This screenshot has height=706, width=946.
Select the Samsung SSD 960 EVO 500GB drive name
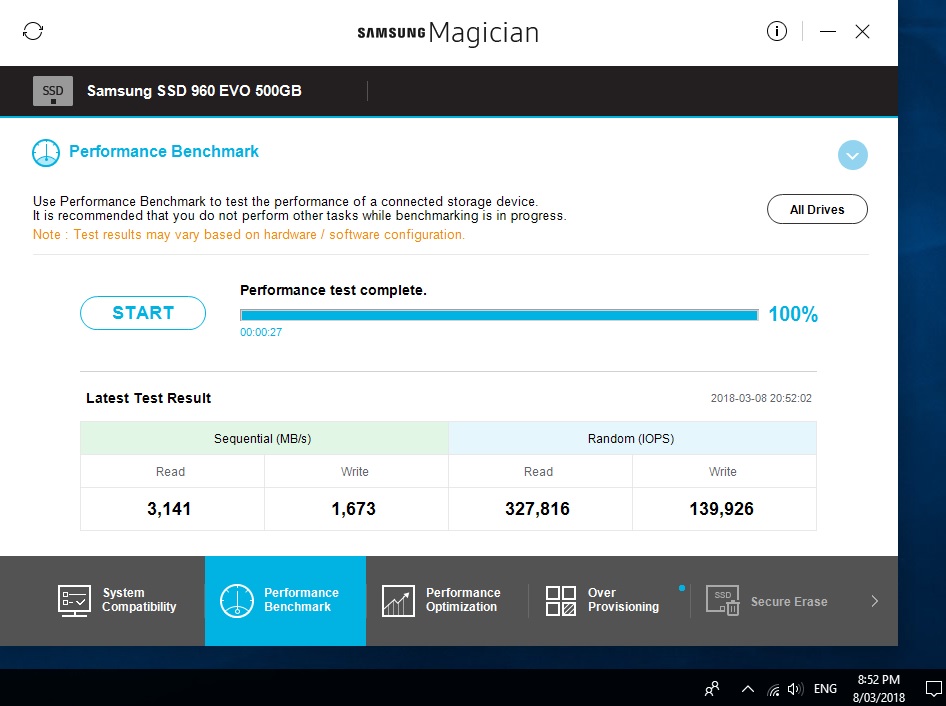194,91
